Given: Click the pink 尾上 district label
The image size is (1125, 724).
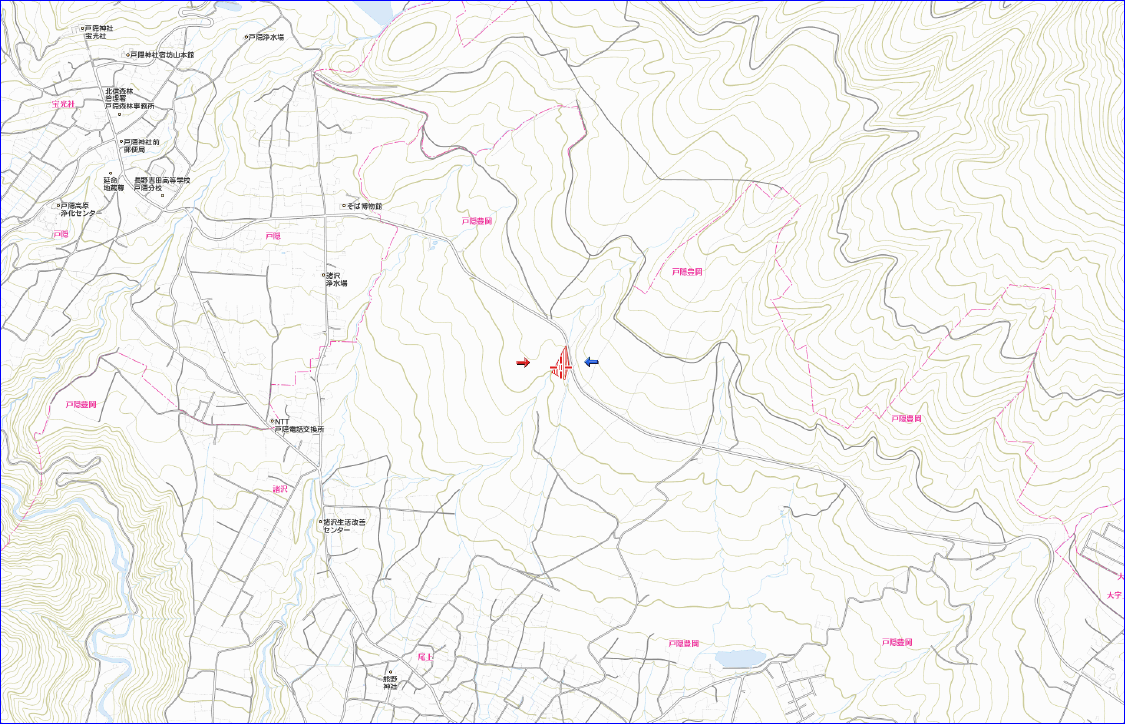Looking at the screenshot, I should [424, 656].
